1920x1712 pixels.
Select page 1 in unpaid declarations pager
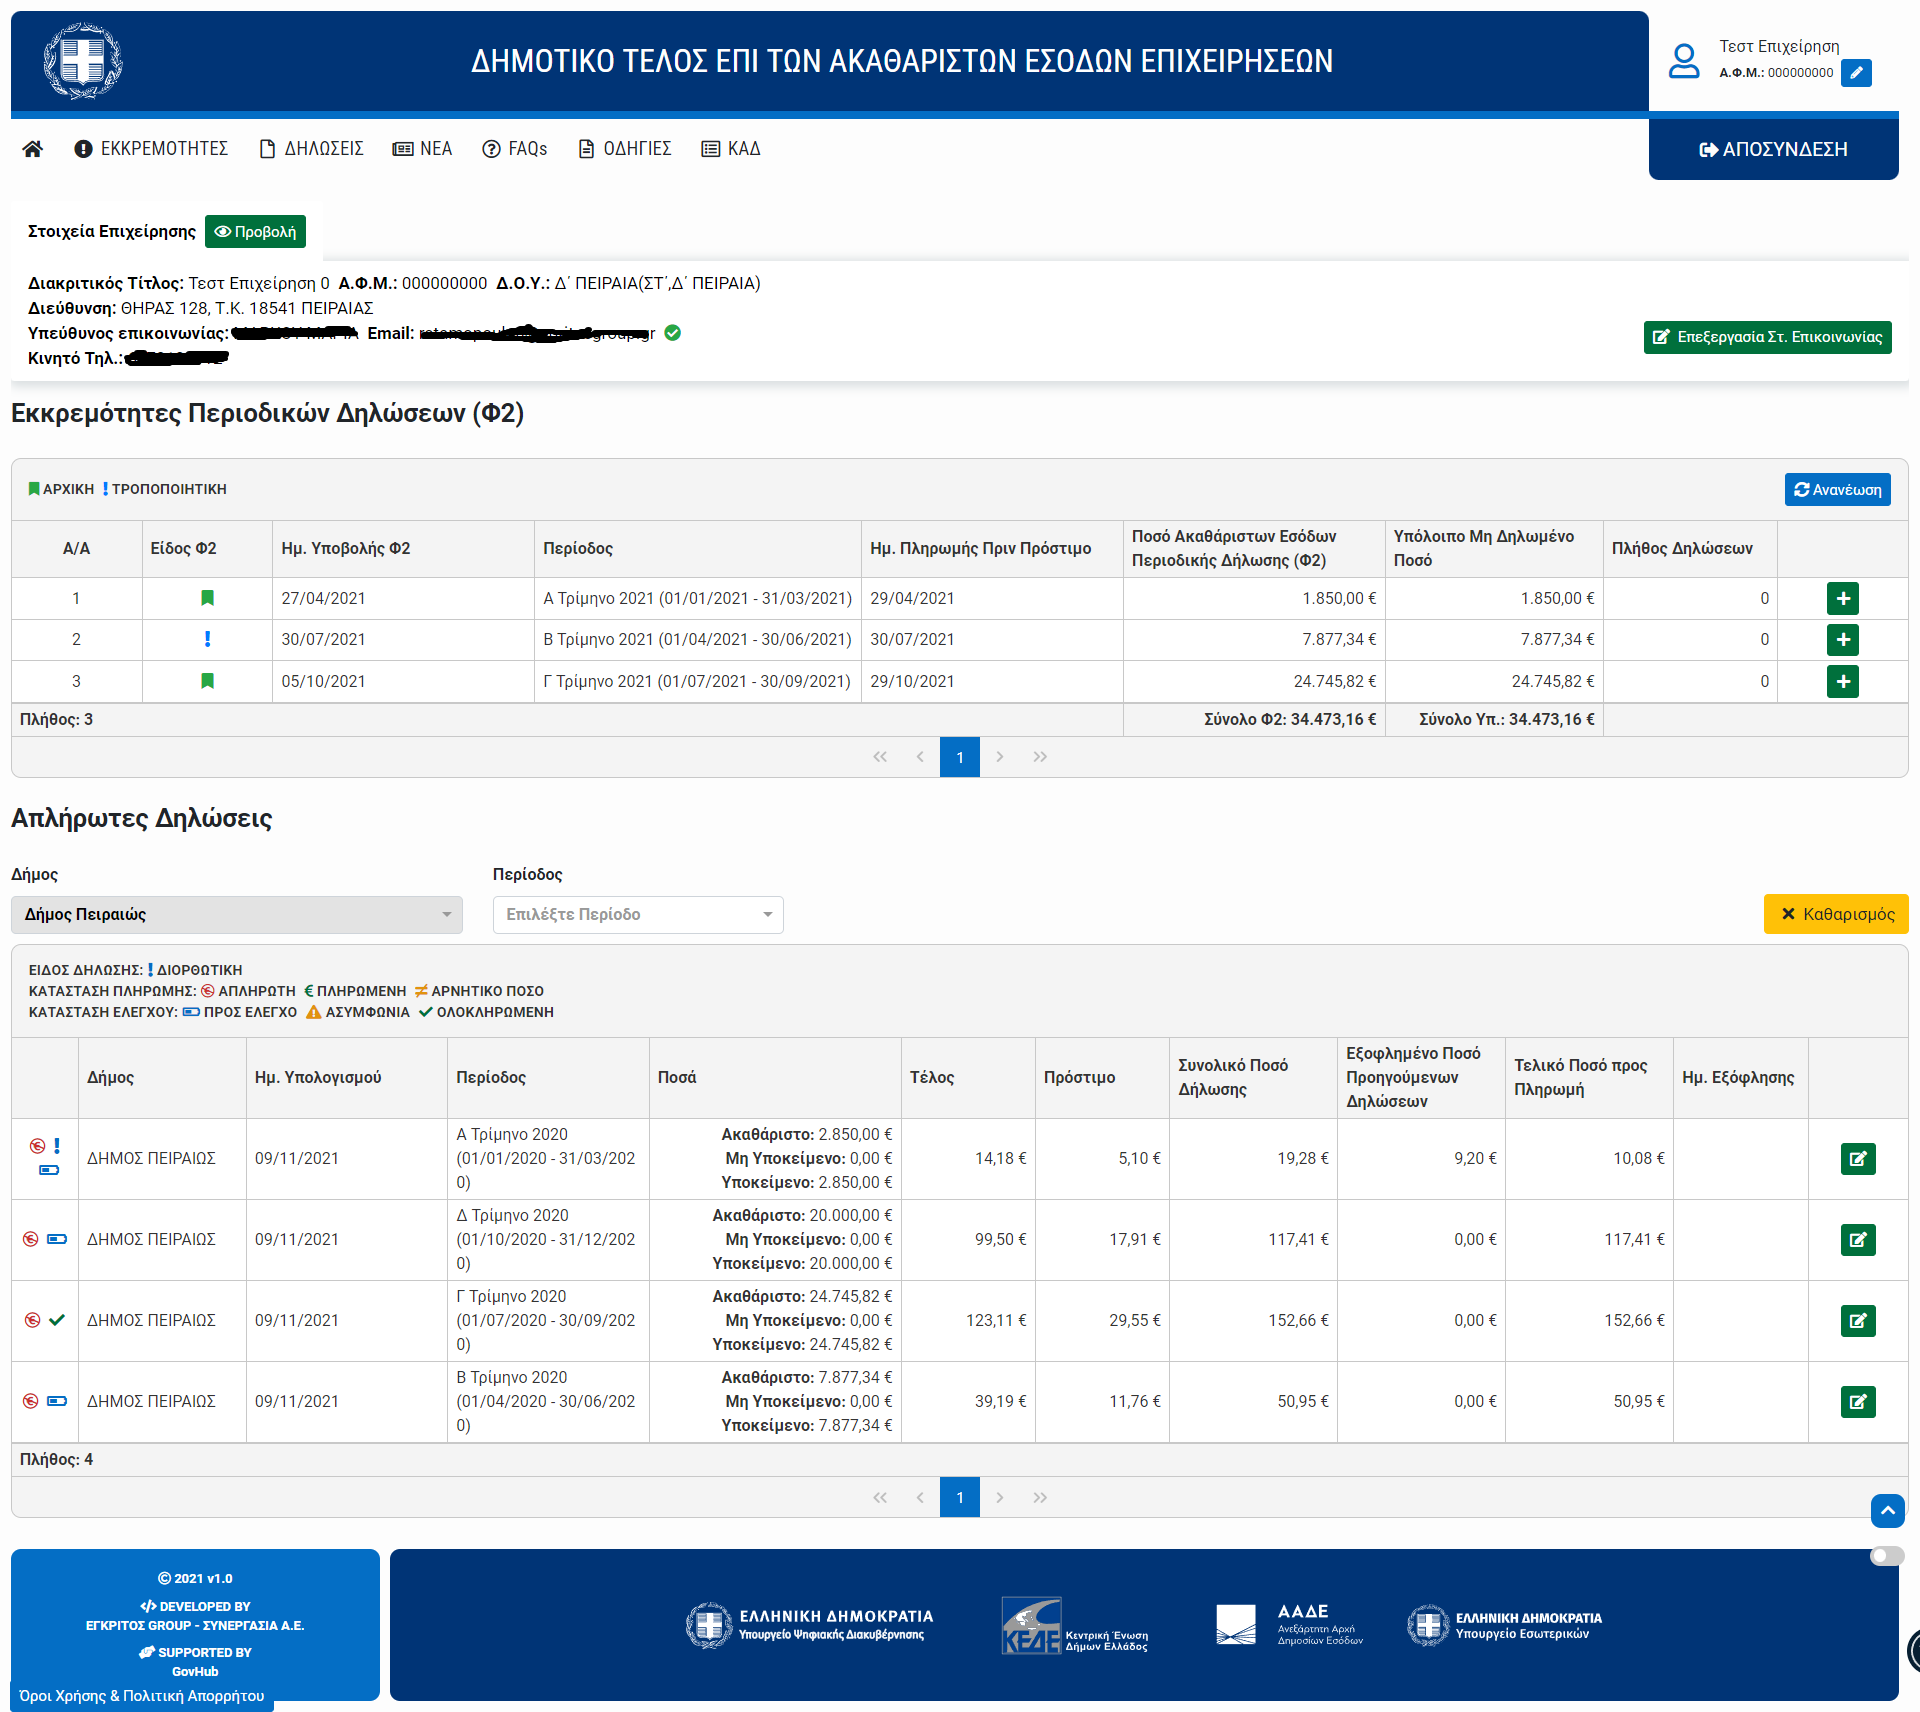[960, 1498]
